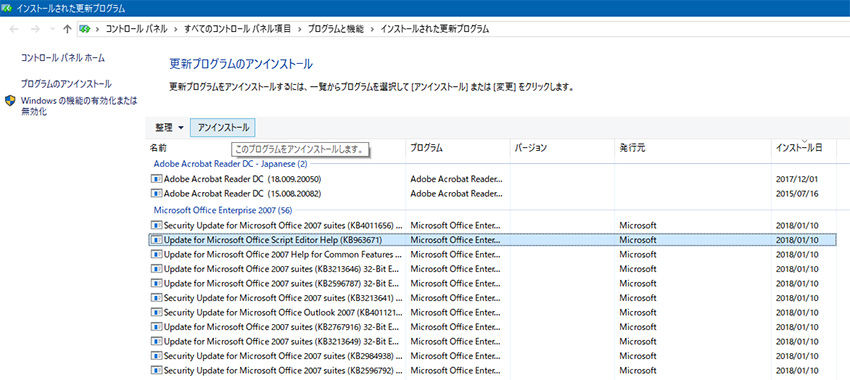Collapse the Adobe Acrobat Reader DC - Japanese group
This screenshot has width=850, height=380.
(x=230, y=163)
